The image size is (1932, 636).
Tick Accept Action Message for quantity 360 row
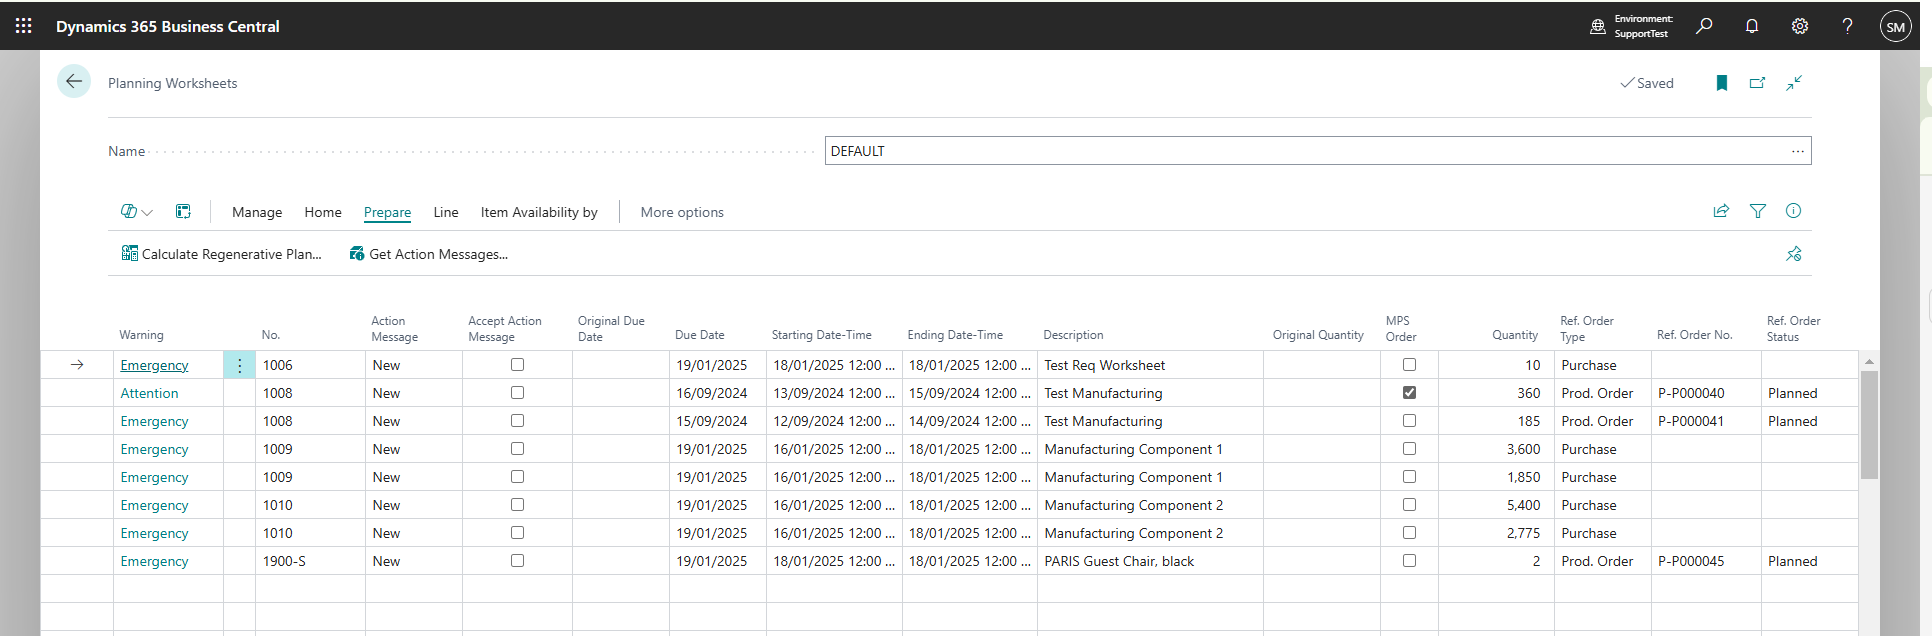pyautogui.click(x=517, y=393)
